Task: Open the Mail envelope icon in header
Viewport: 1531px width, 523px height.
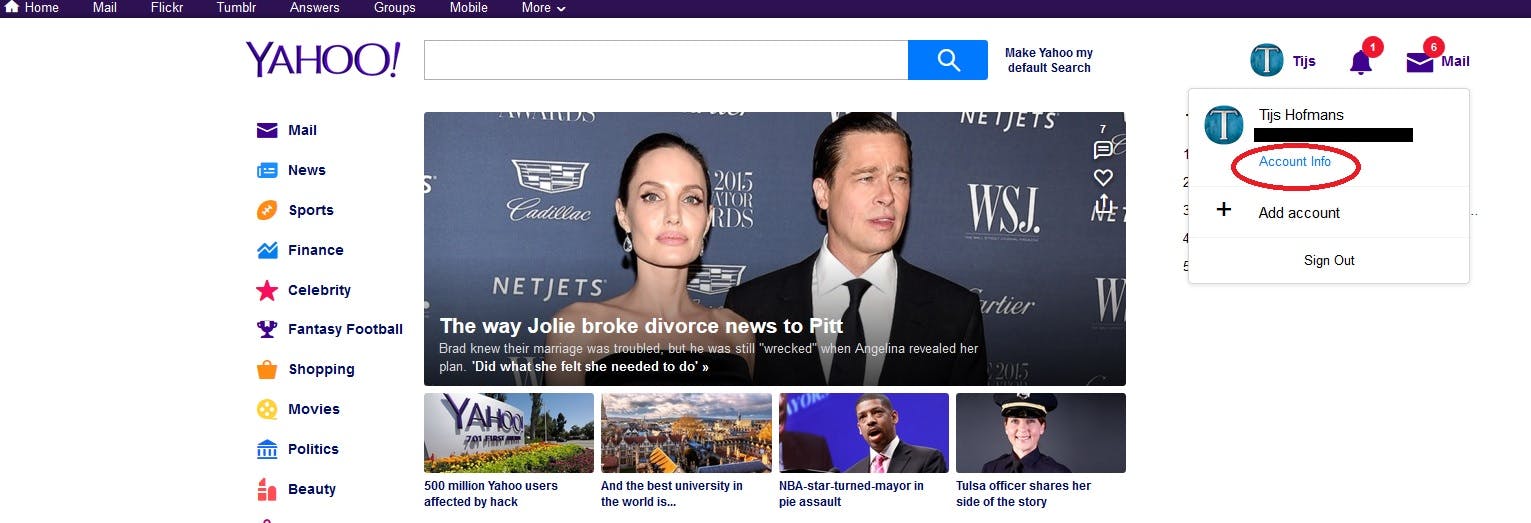Action: tap(1420, 62)
